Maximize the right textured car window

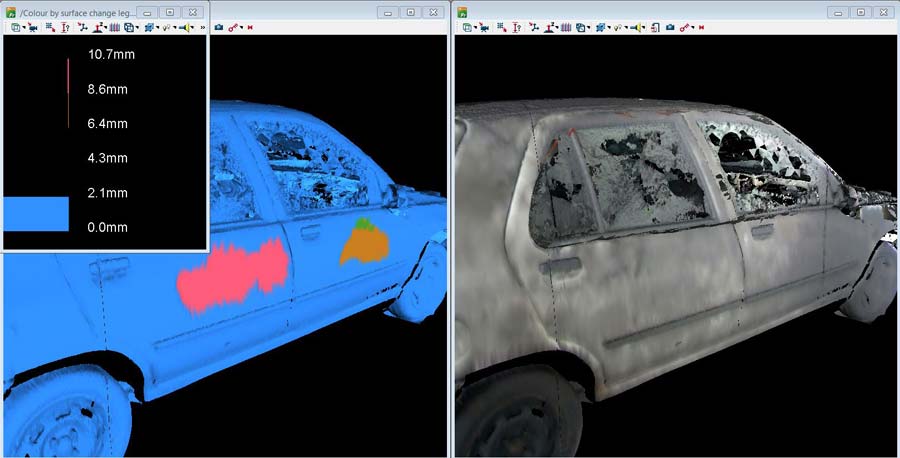point(860,12)
